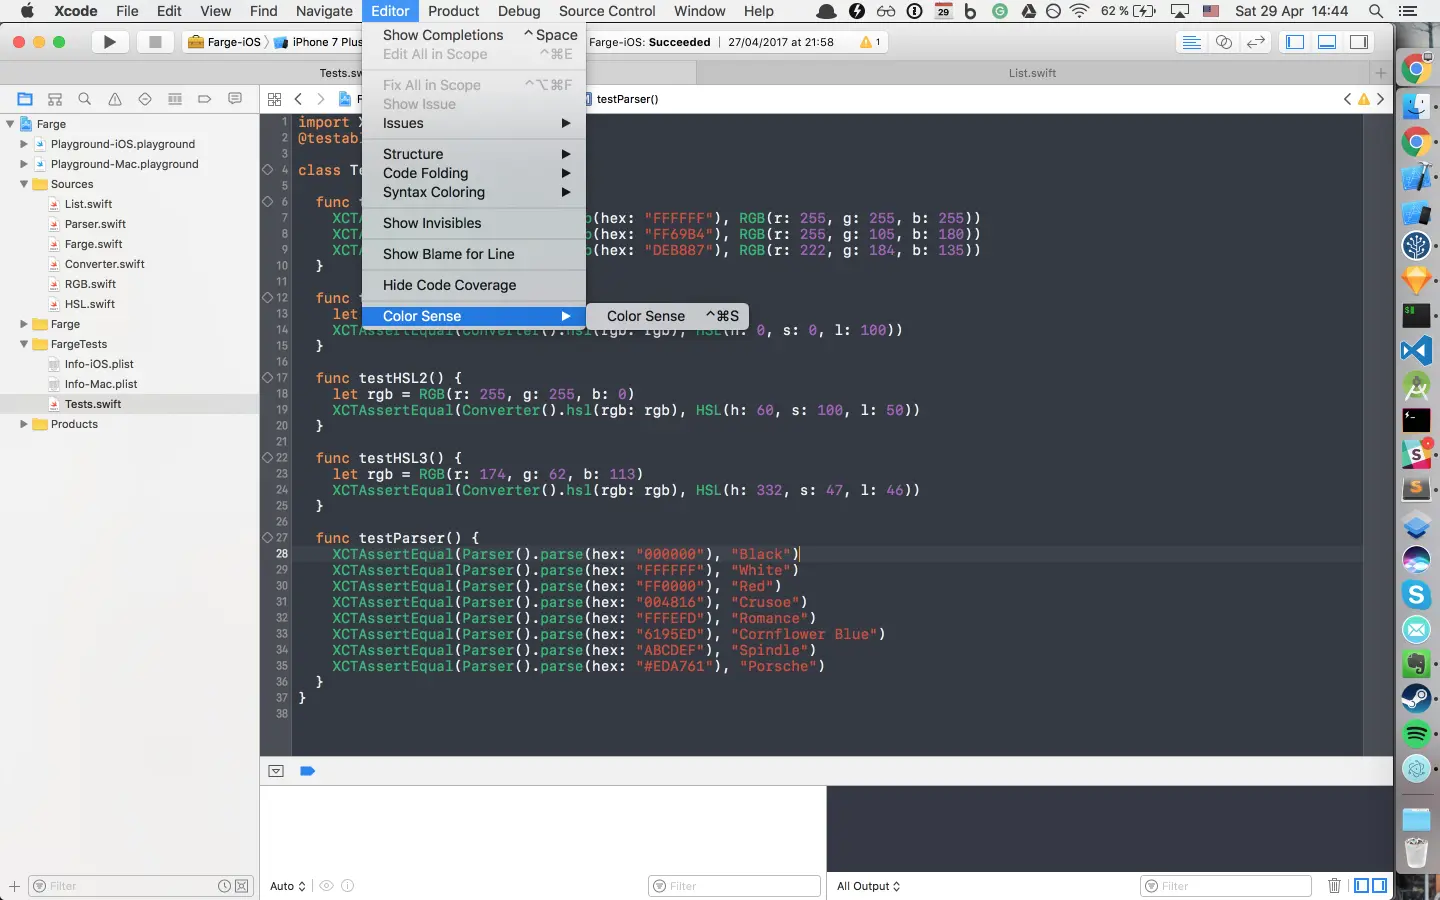Toggle the Navigator panel visibility button
Image resolution: width=1440 pixels, height=900 pixels.
(1295, 42)
